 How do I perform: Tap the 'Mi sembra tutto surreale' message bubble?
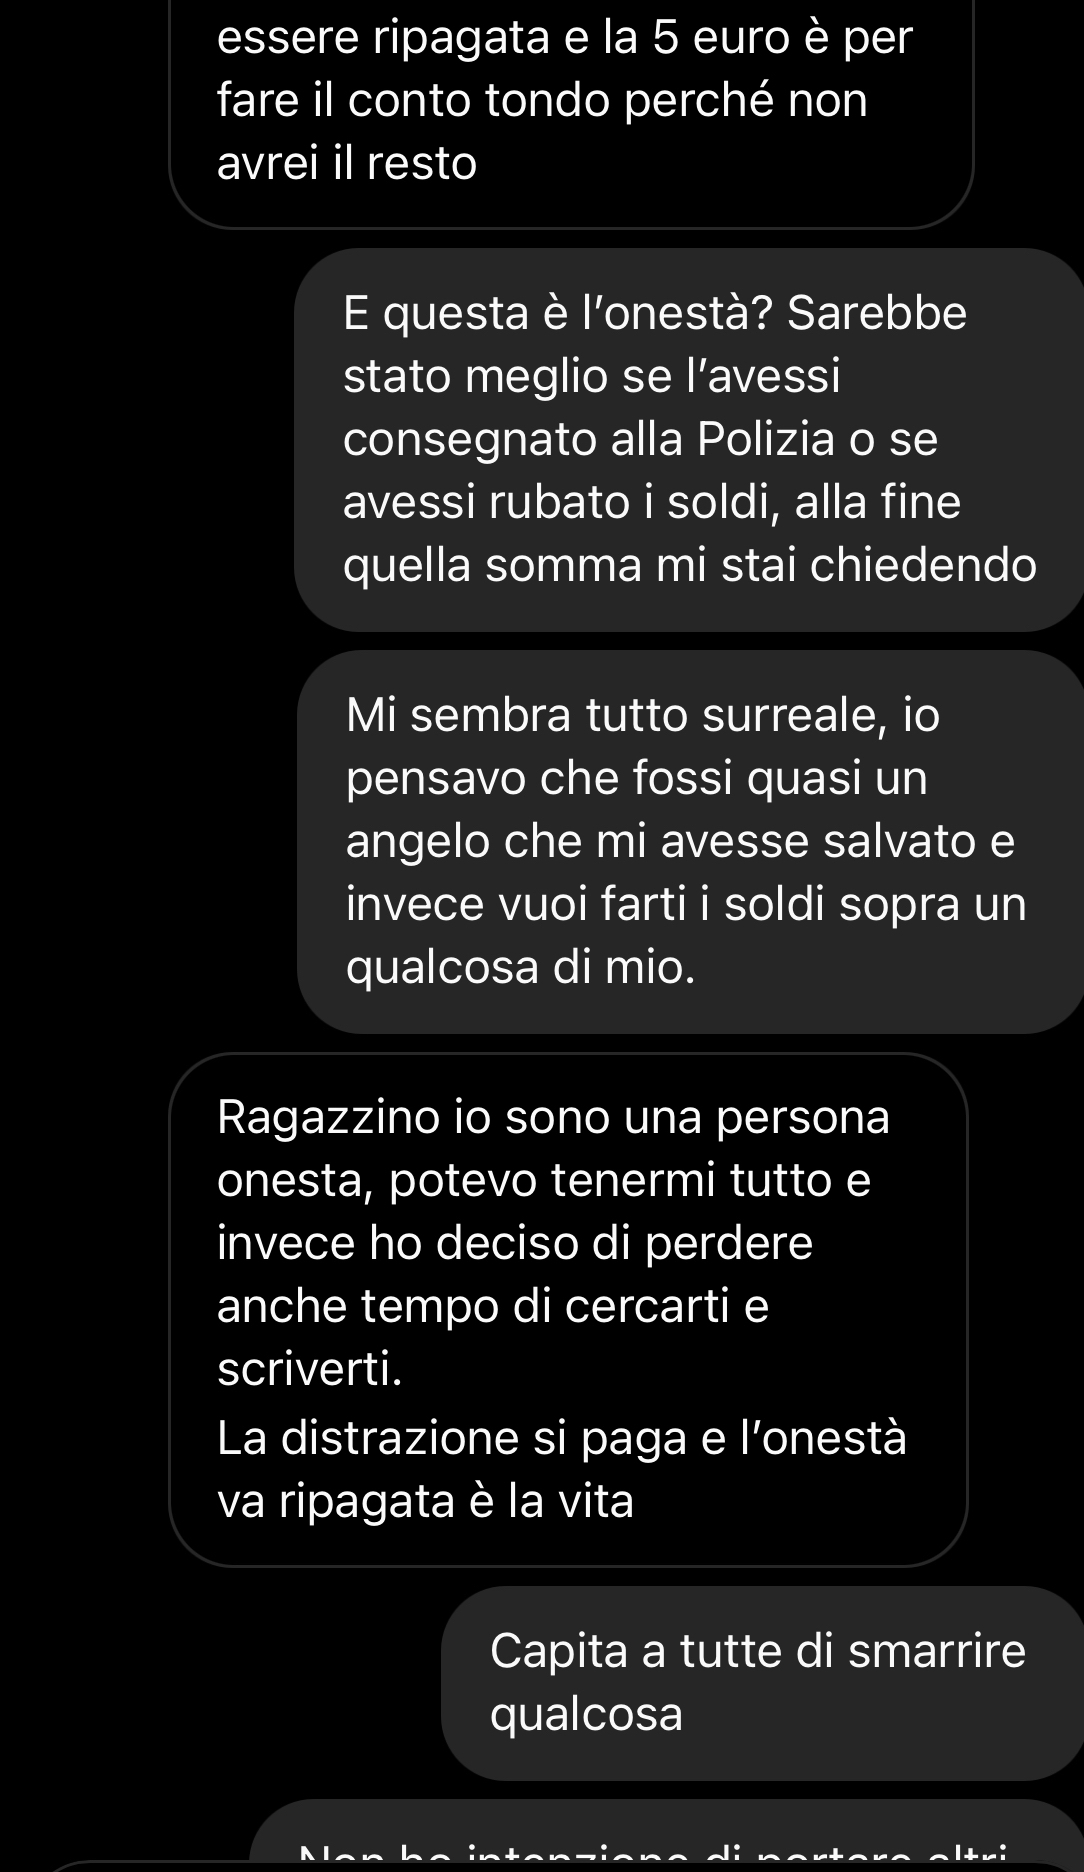point(691,842)
